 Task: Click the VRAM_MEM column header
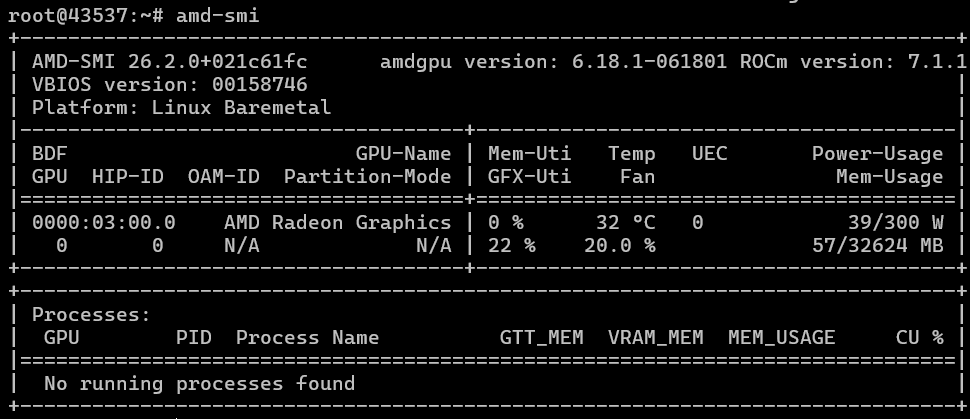[x=655, y=337]
